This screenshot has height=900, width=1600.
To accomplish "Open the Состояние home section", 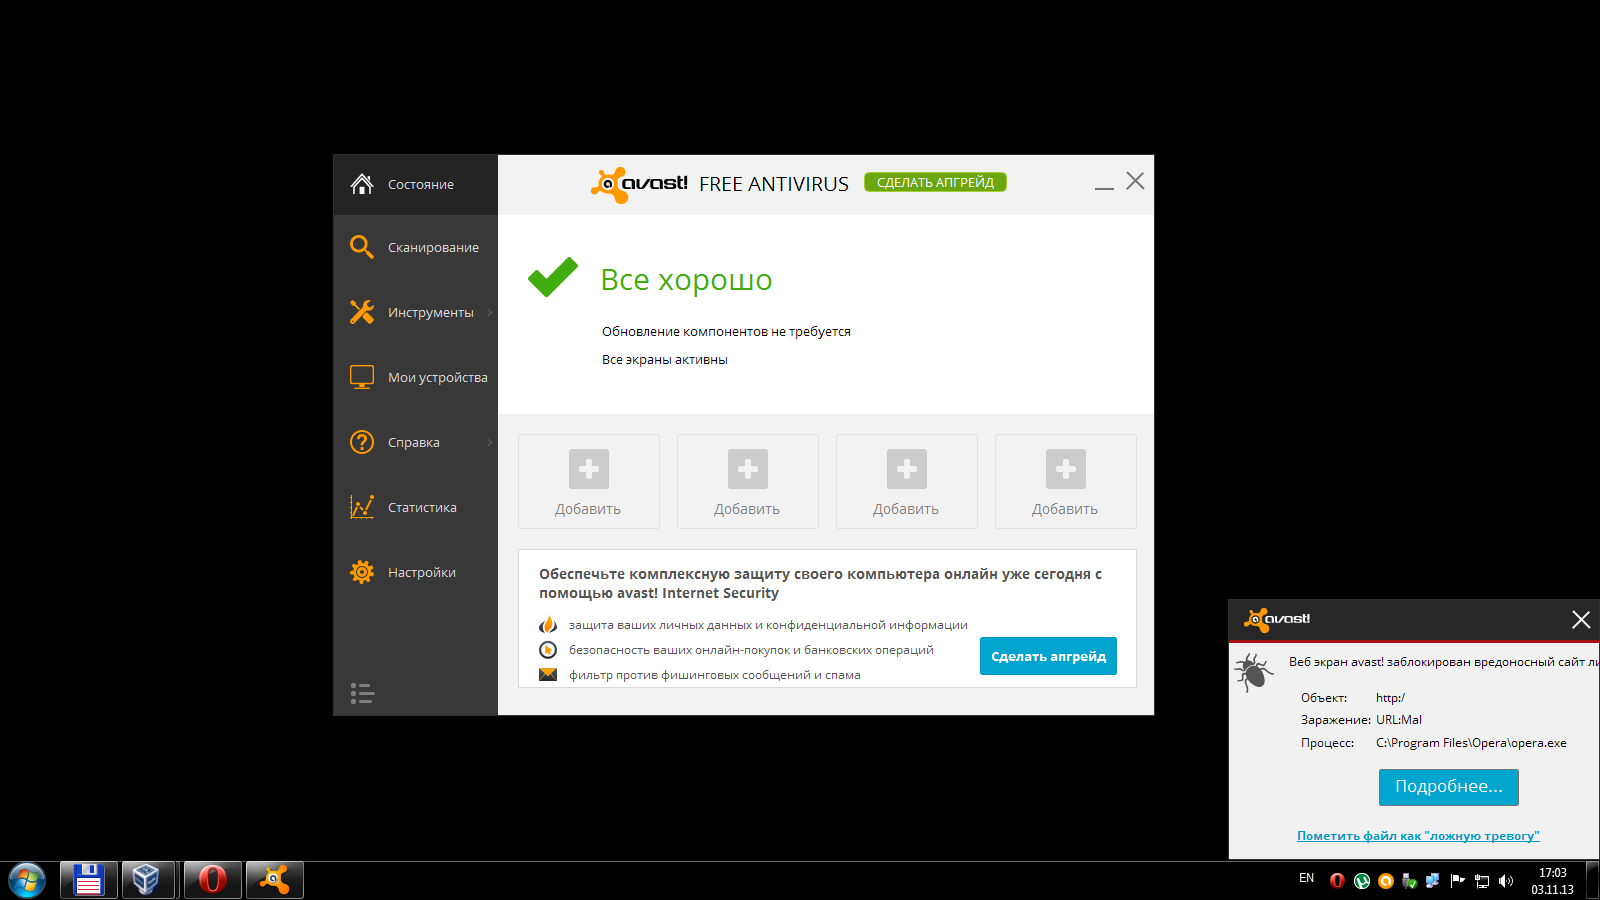I will point(415,185).
